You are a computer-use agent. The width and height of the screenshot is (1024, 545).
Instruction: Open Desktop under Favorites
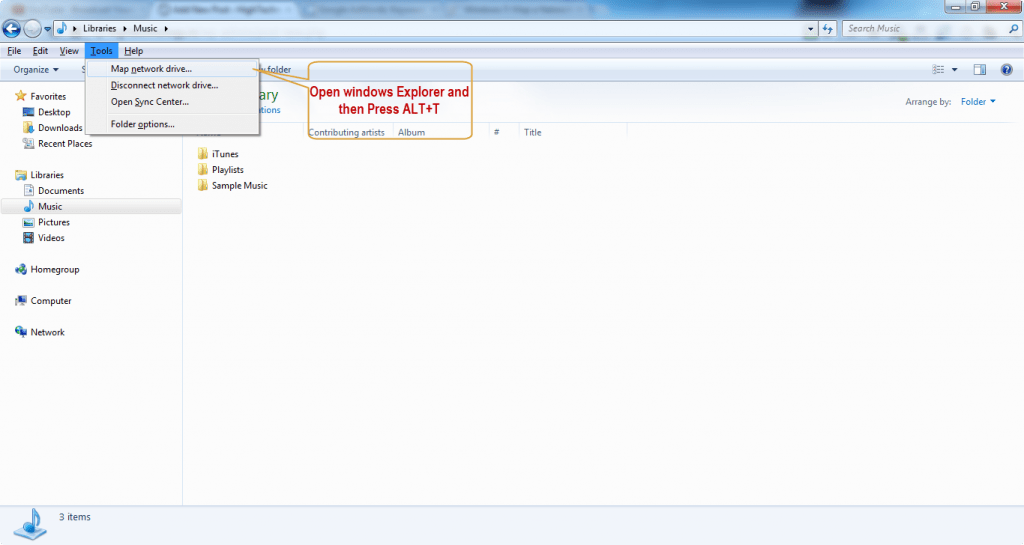(x=54, y=112)
